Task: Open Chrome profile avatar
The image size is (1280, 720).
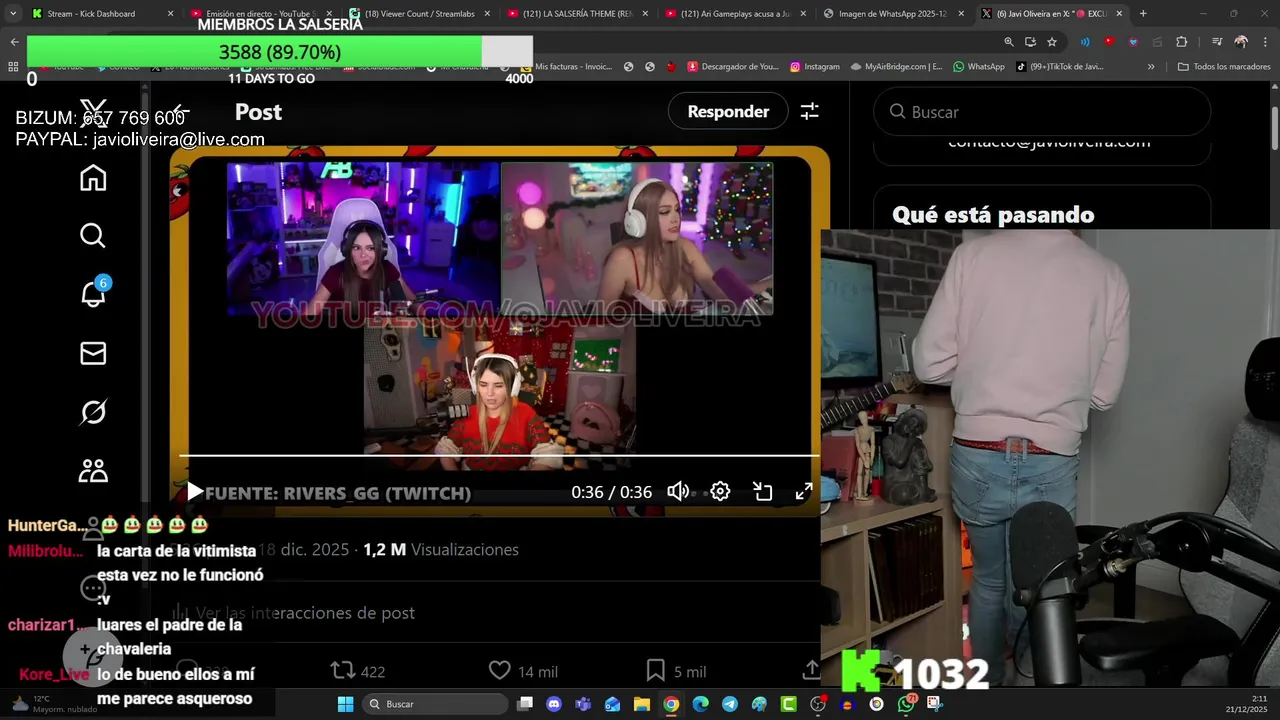Action: tap(1241, 42)
